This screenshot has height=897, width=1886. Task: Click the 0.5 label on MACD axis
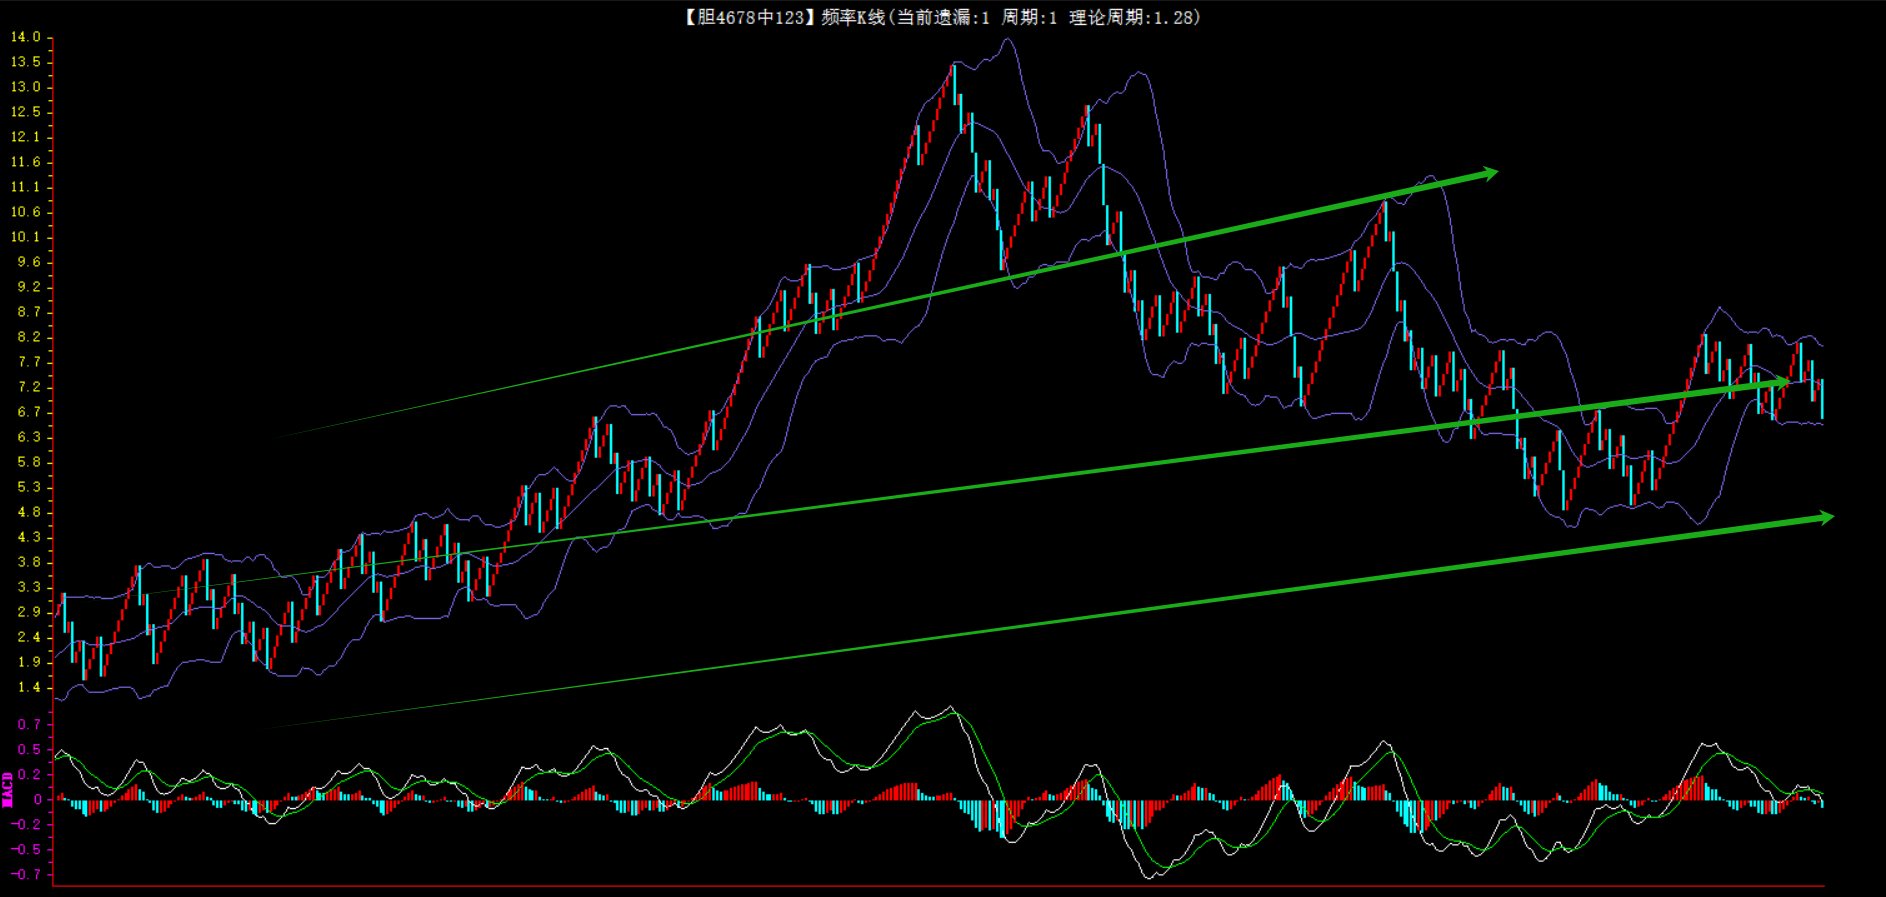point(30,749)
